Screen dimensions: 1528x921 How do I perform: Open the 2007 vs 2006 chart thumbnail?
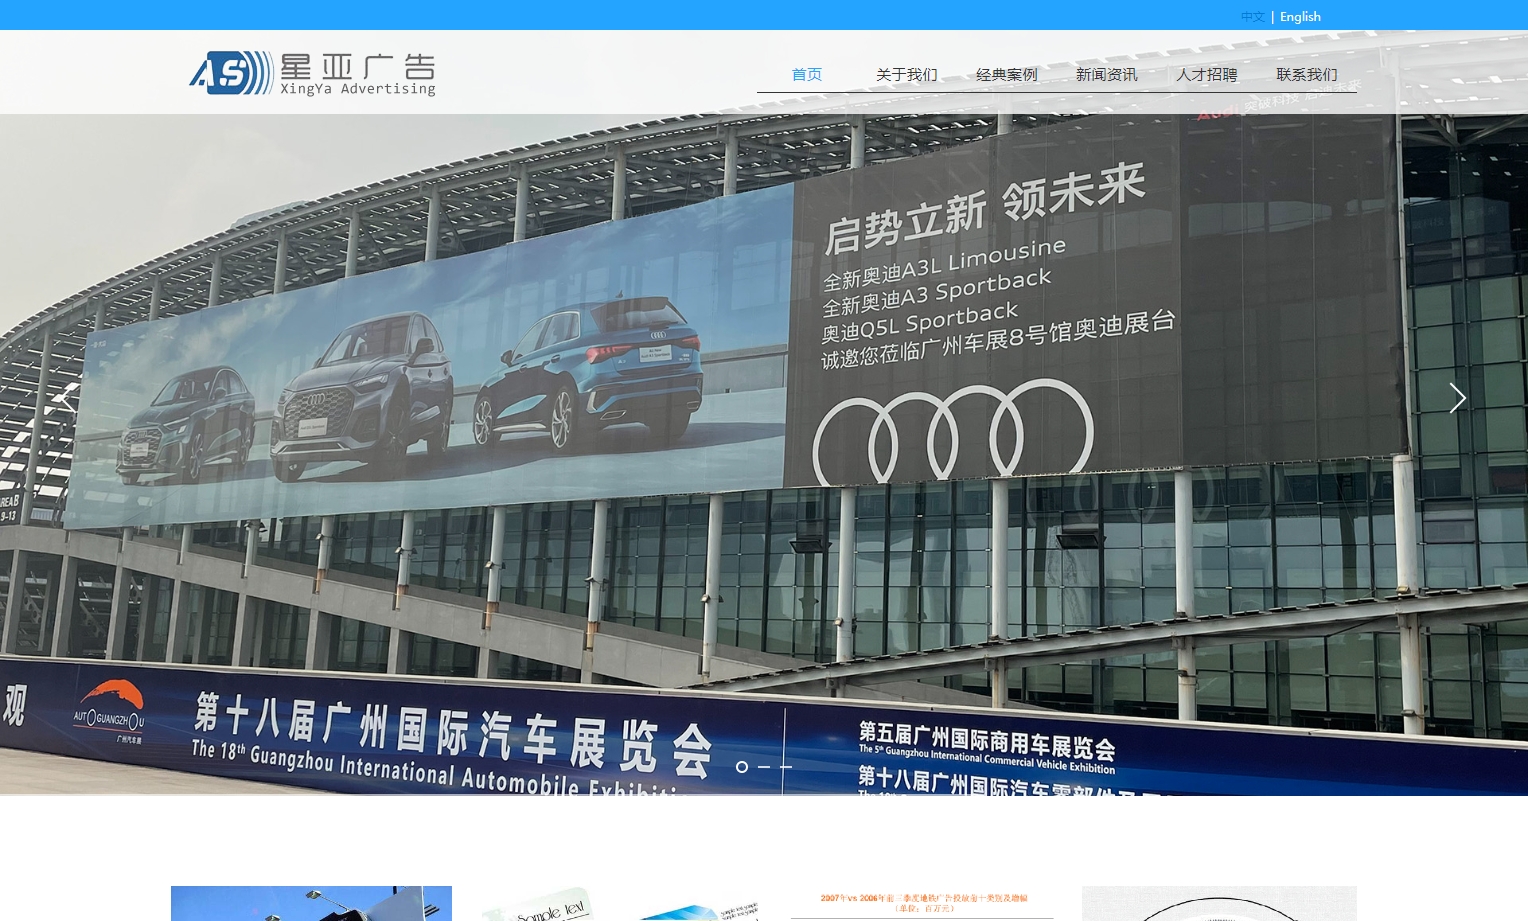[x=922, y=903]
